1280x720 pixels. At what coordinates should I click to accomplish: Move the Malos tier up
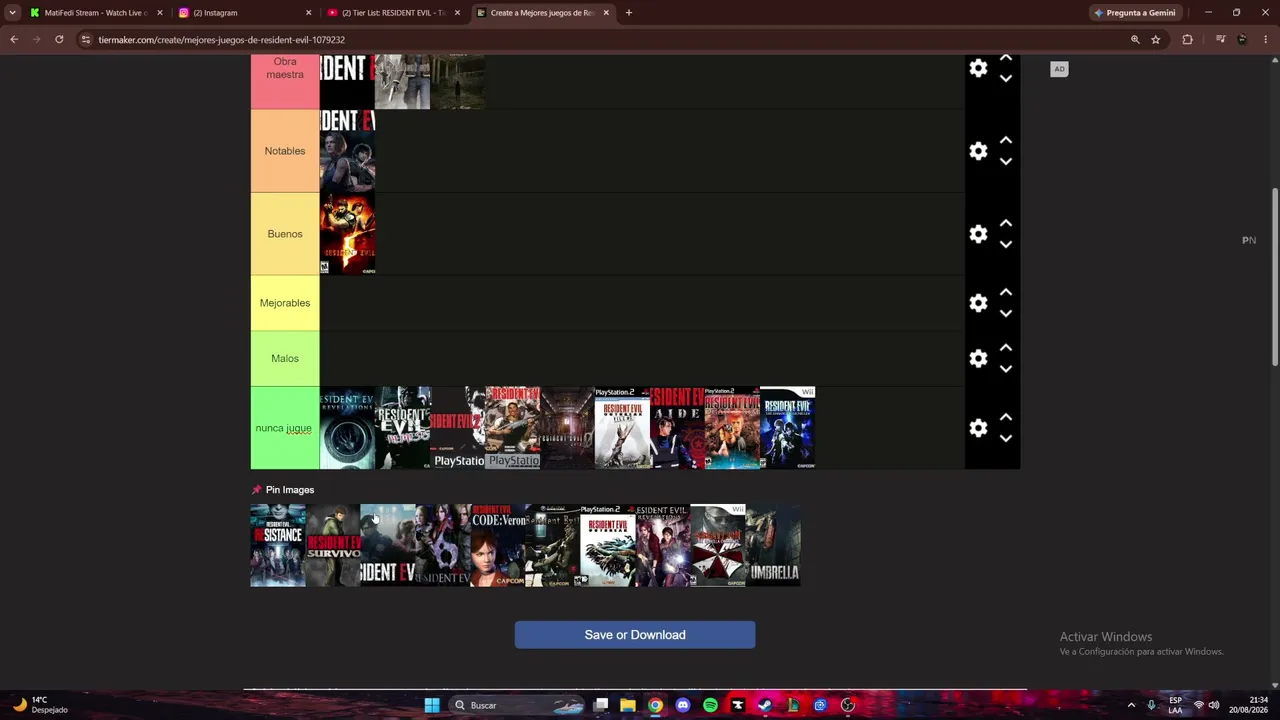1006,348
